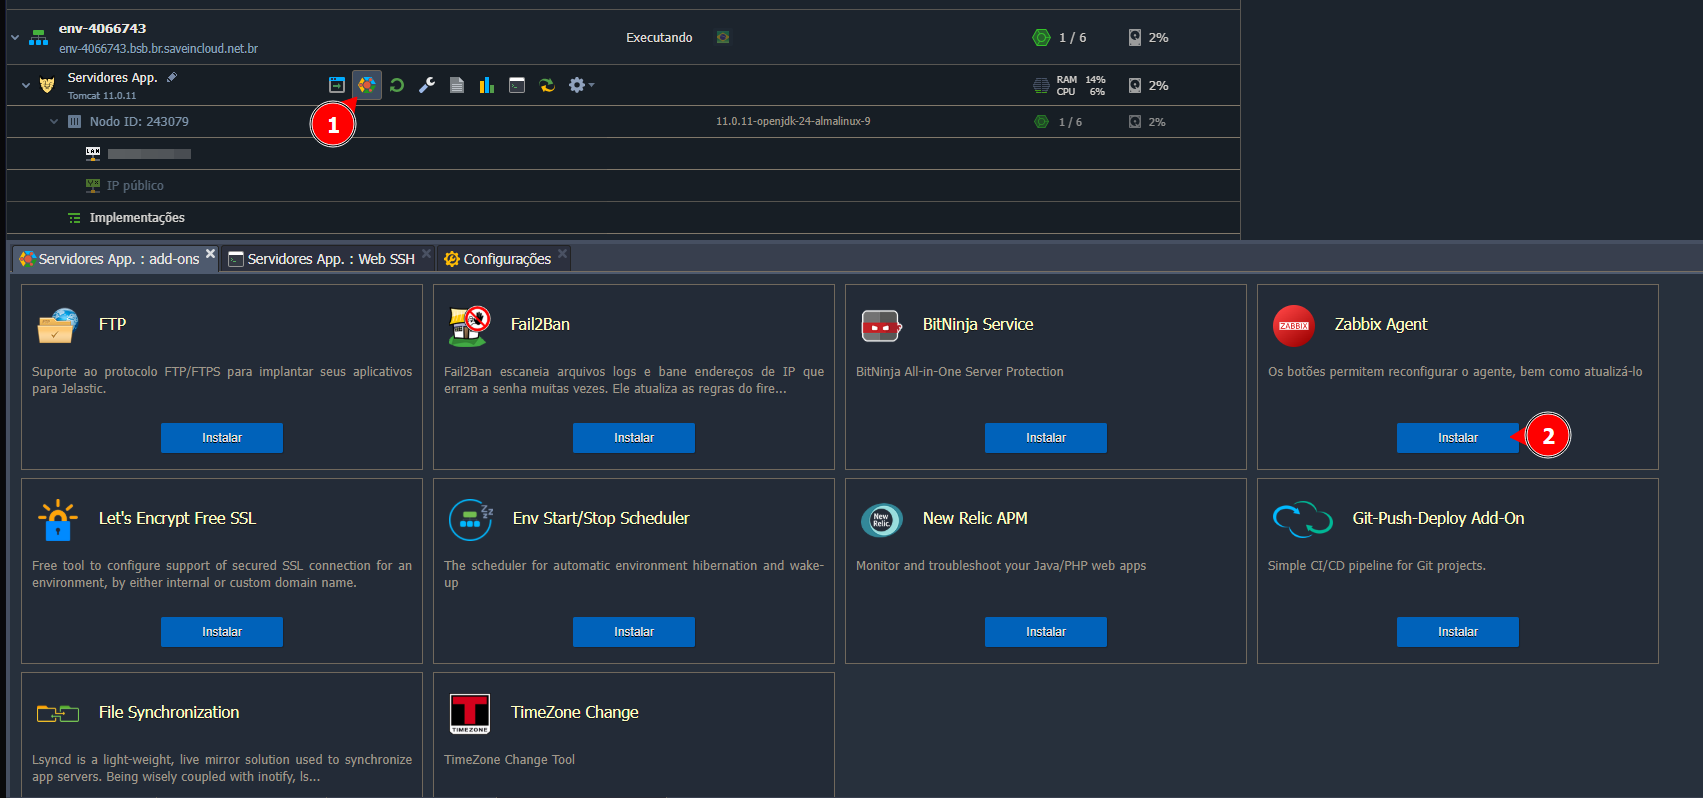The image size is (1703, 798).
Task: Close the Servidores App. add-ons tab
Action: click(x=210, y=254)
